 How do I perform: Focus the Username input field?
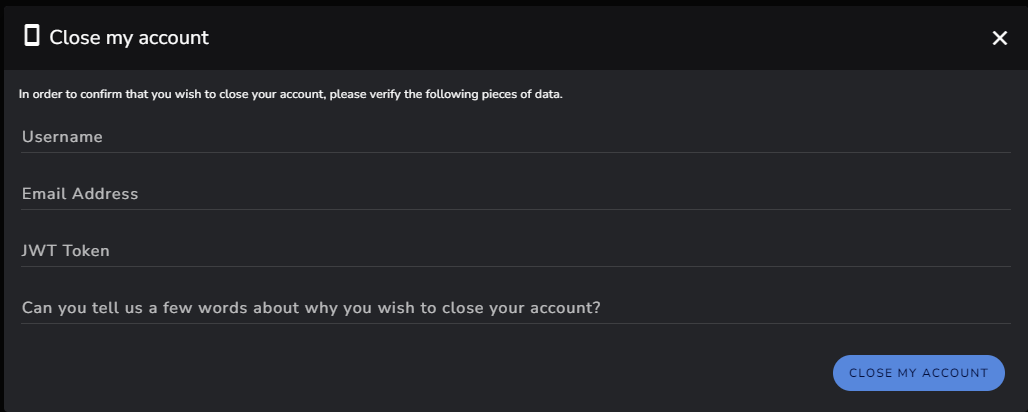(x=515, y=137)
